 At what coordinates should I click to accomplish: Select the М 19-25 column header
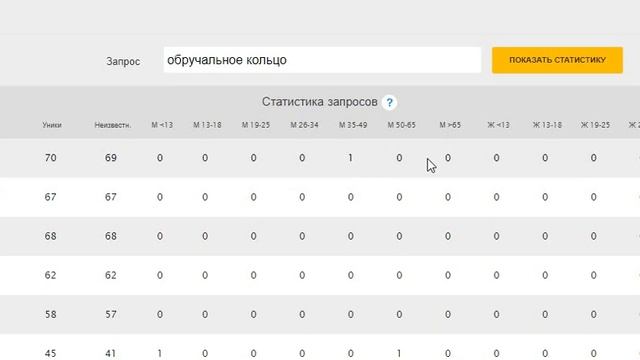coord(256,125)
